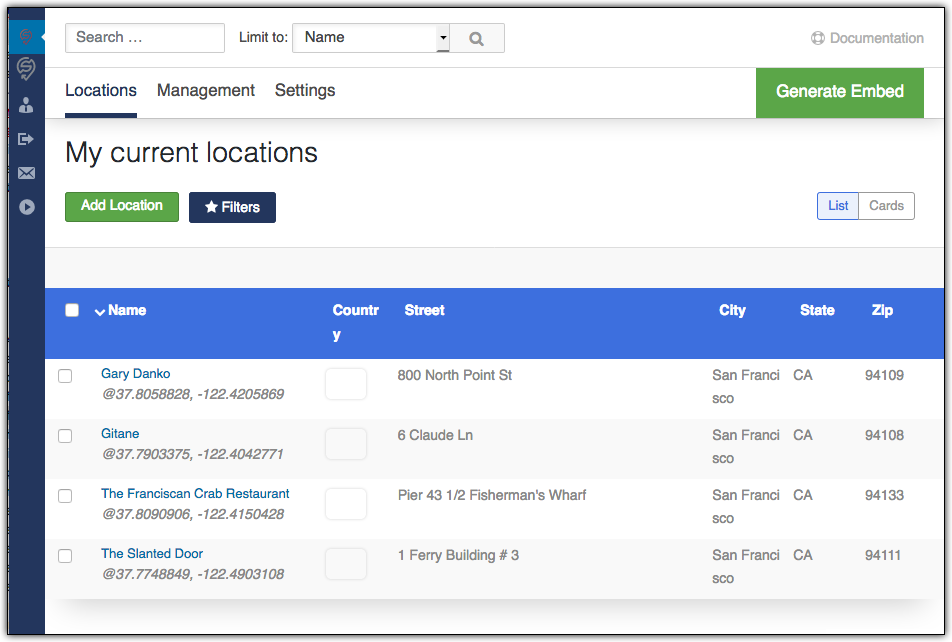This screenshot has width=952, height=642.
Task: Click the magnifying glass search icon
Action: (477, 37)
